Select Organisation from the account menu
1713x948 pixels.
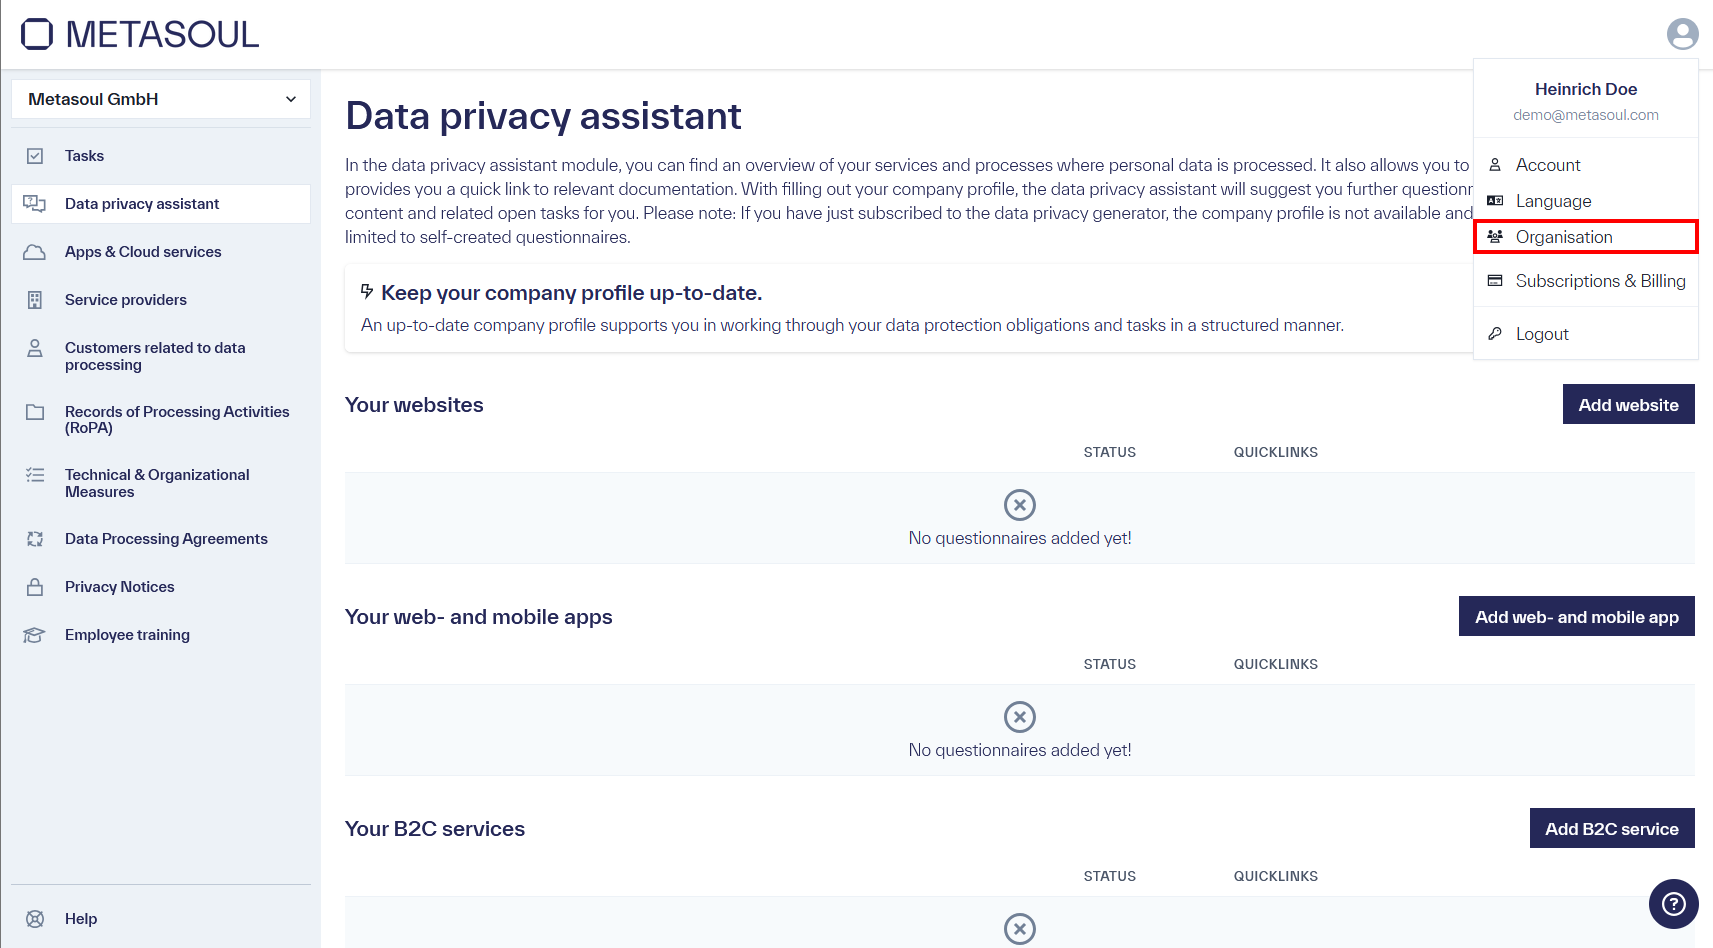(x=1564, y=237)
